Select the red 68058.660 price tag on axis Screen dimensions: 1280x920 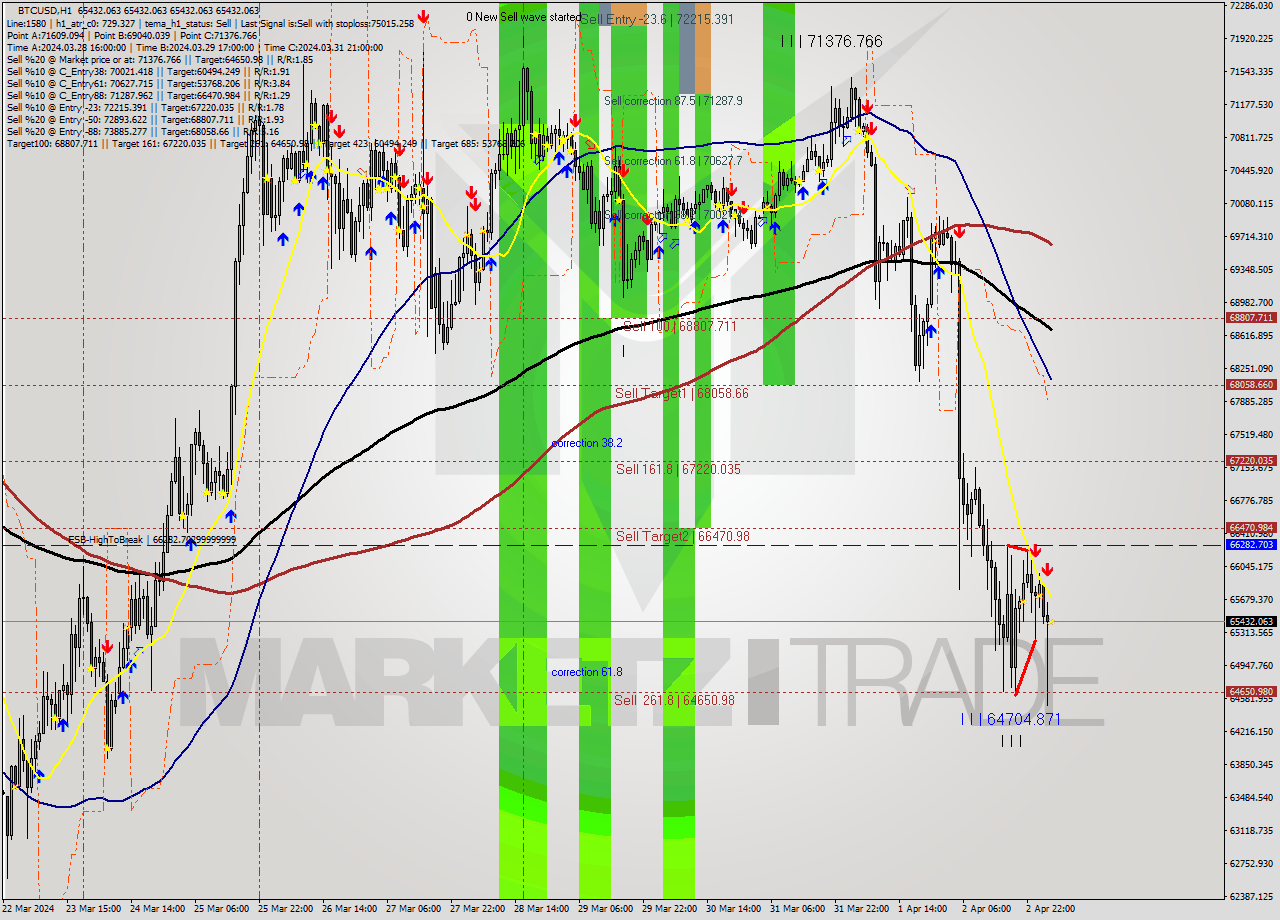pyautogui.click(x=1250, y=384)
